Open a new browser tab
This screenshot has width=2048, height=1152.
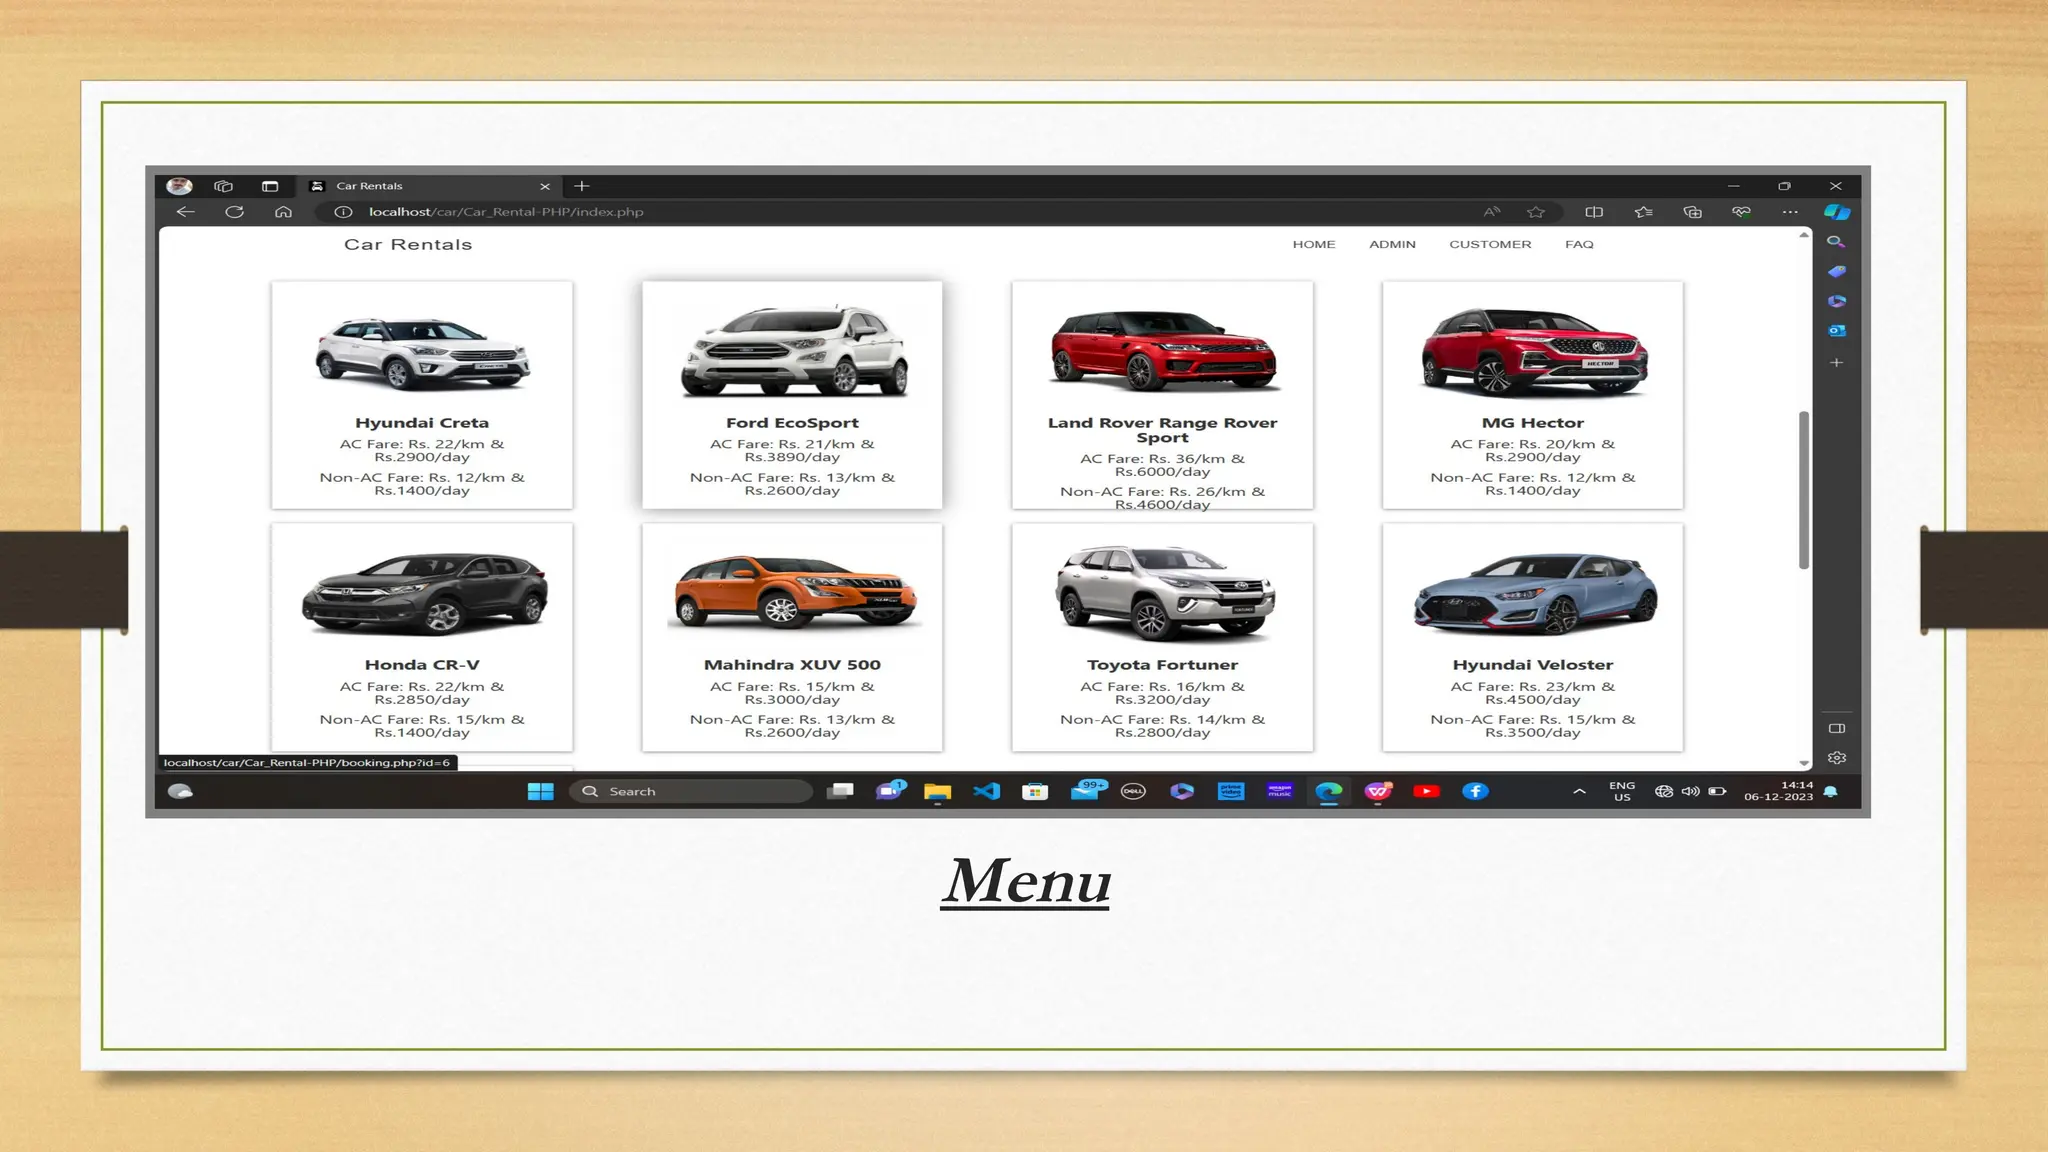tap(582, 186)
